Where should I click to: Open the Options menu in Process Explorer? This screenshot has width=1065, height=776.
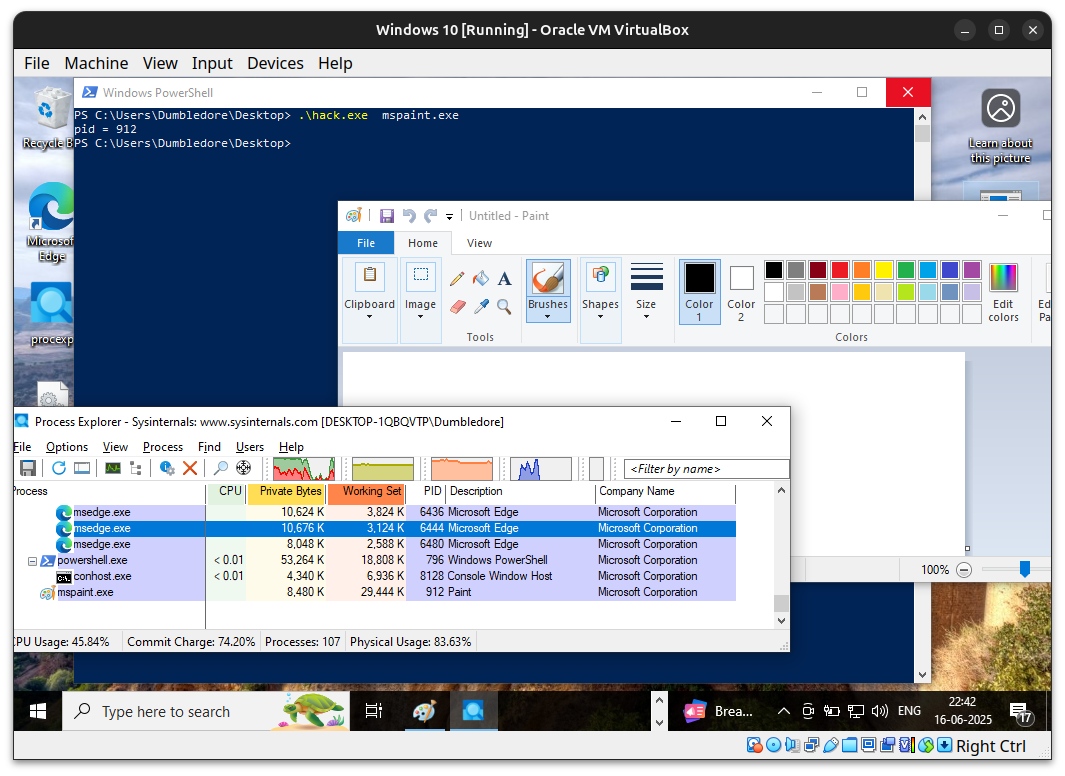tap(67, 447)
